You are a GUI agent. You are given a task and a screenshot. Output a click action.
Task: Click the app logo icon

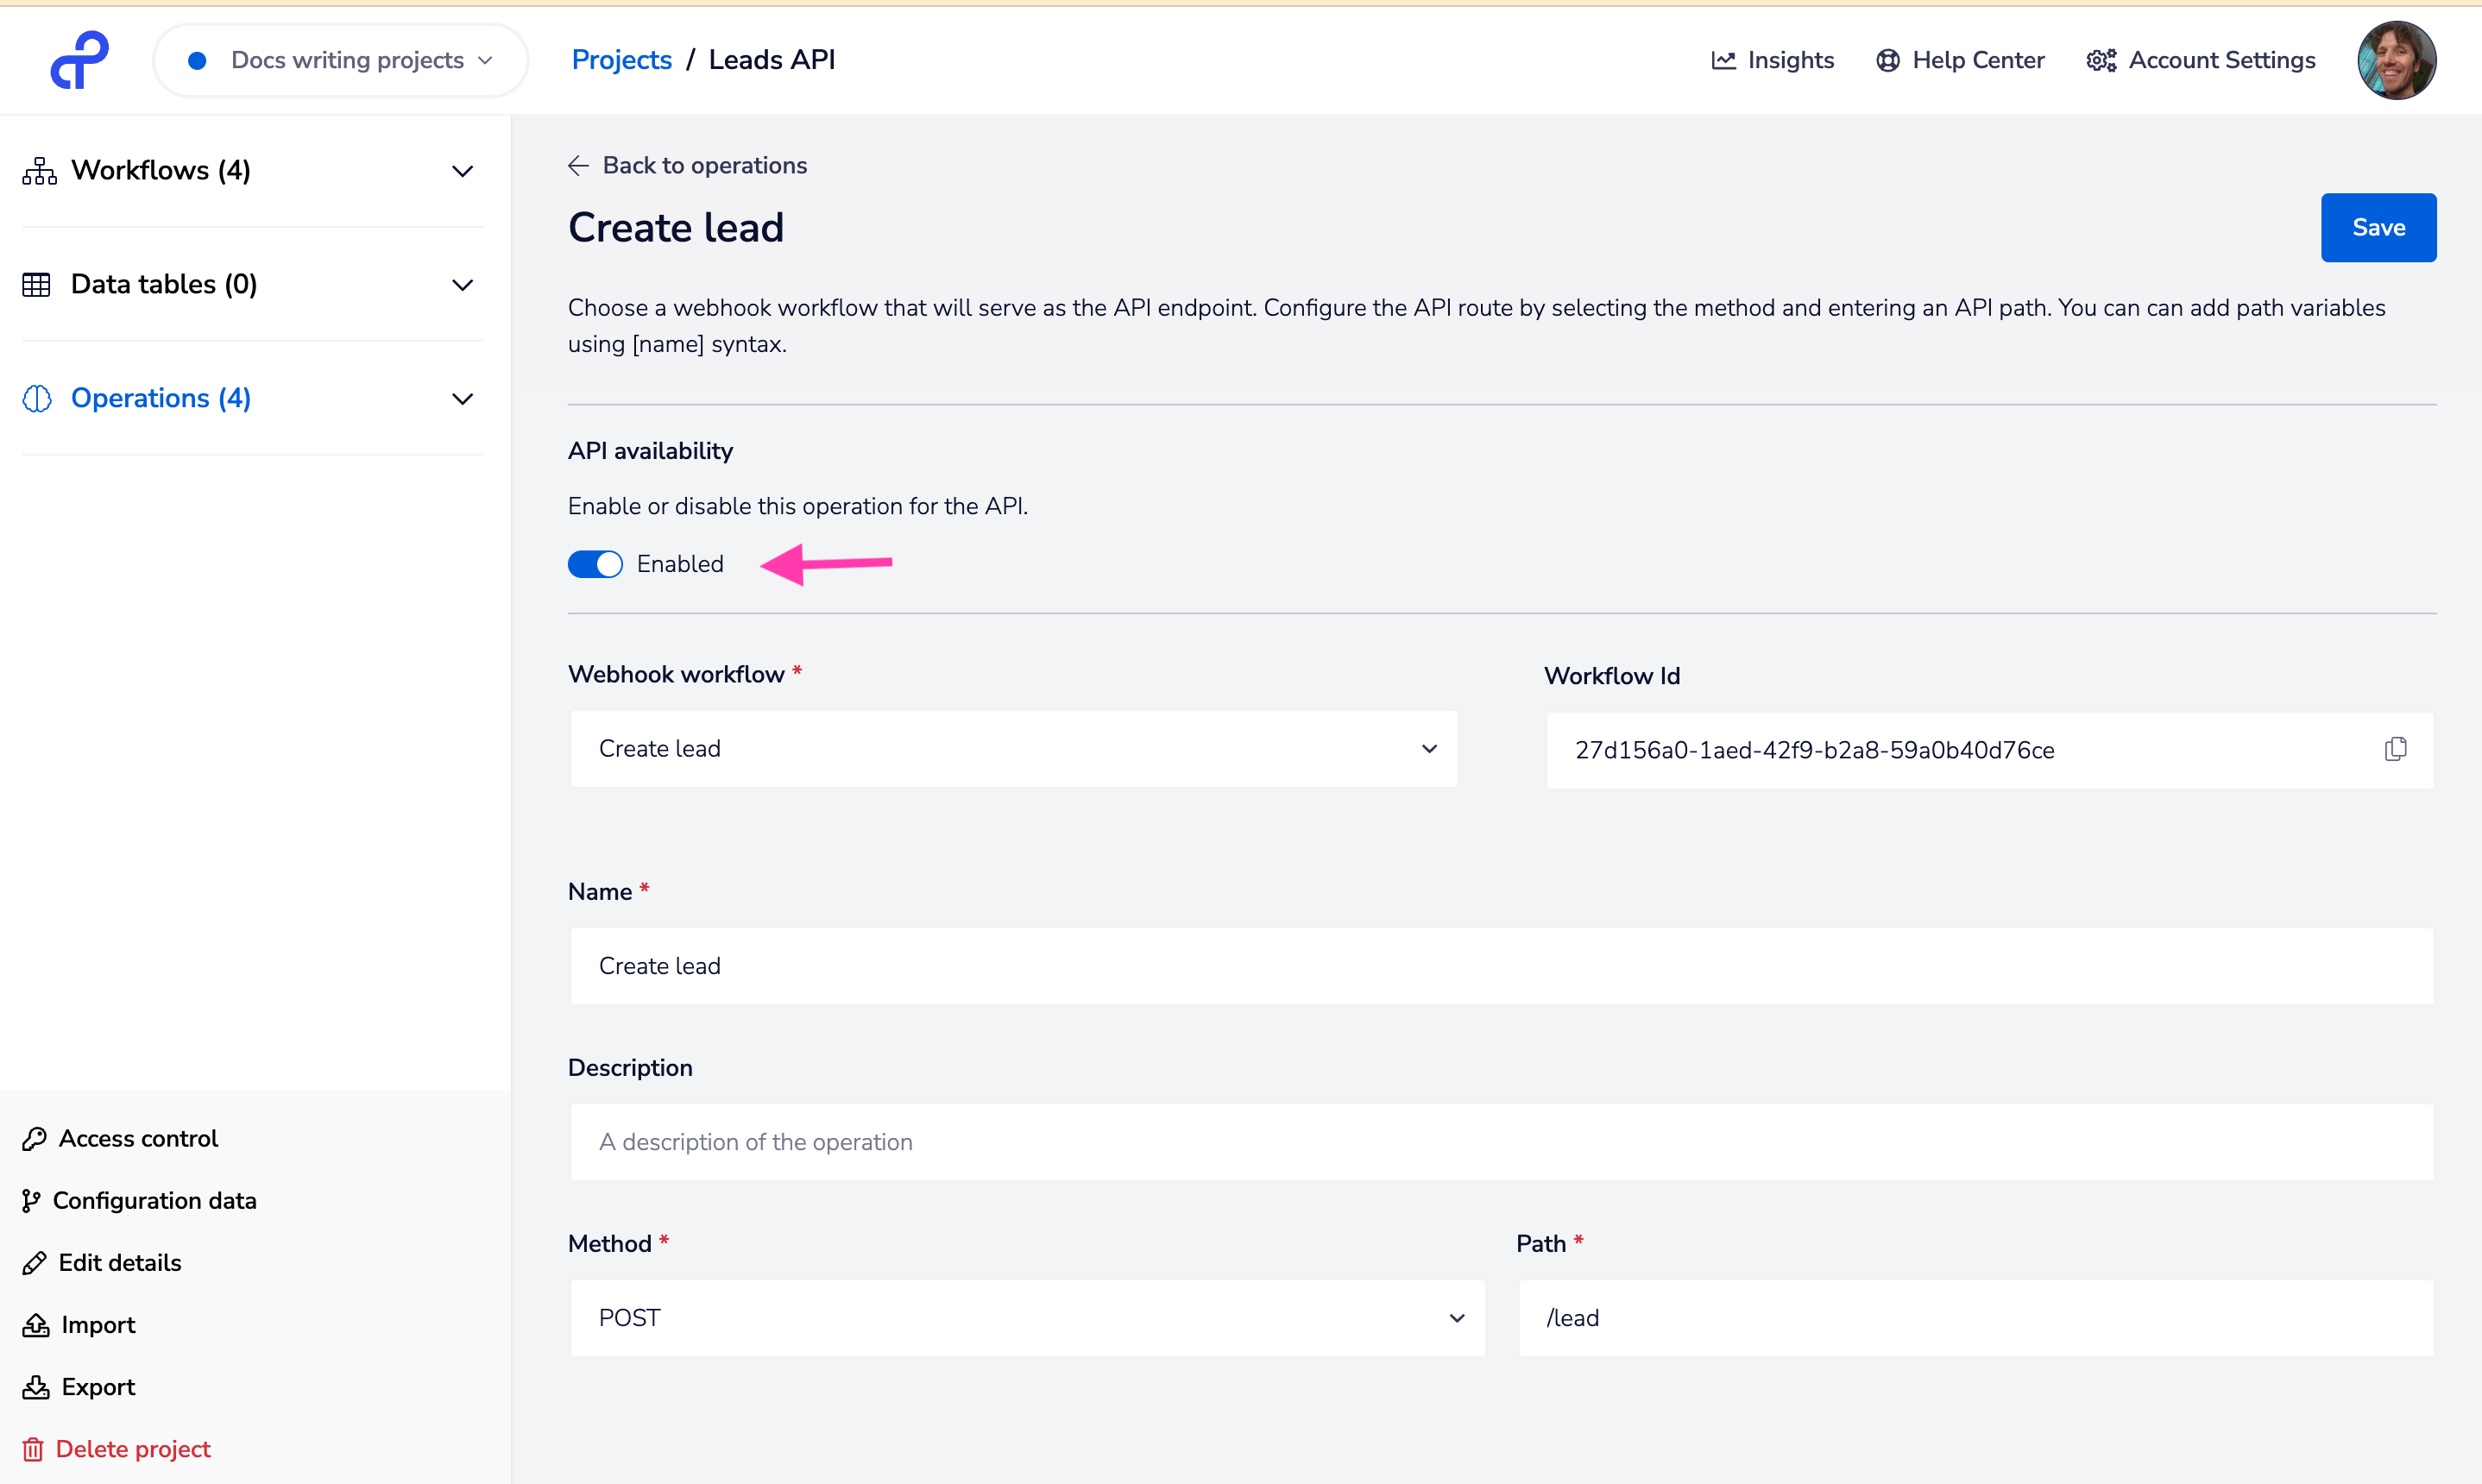tap(79, 60)
